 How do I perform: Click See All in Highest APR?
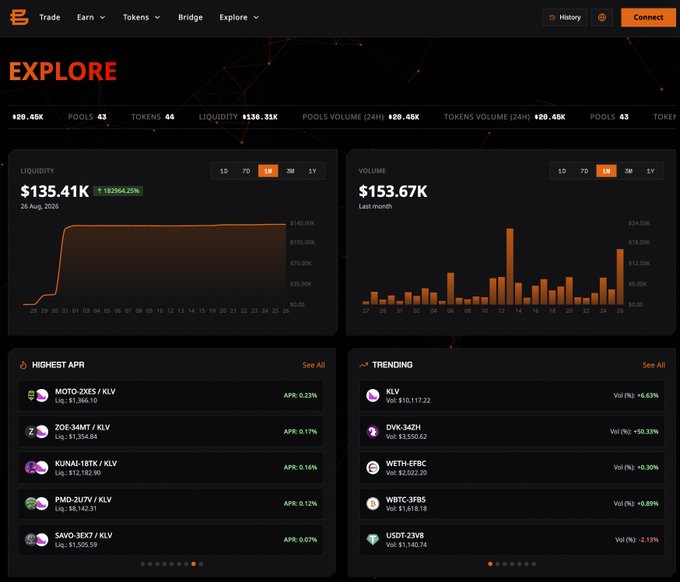pos(314,365)
